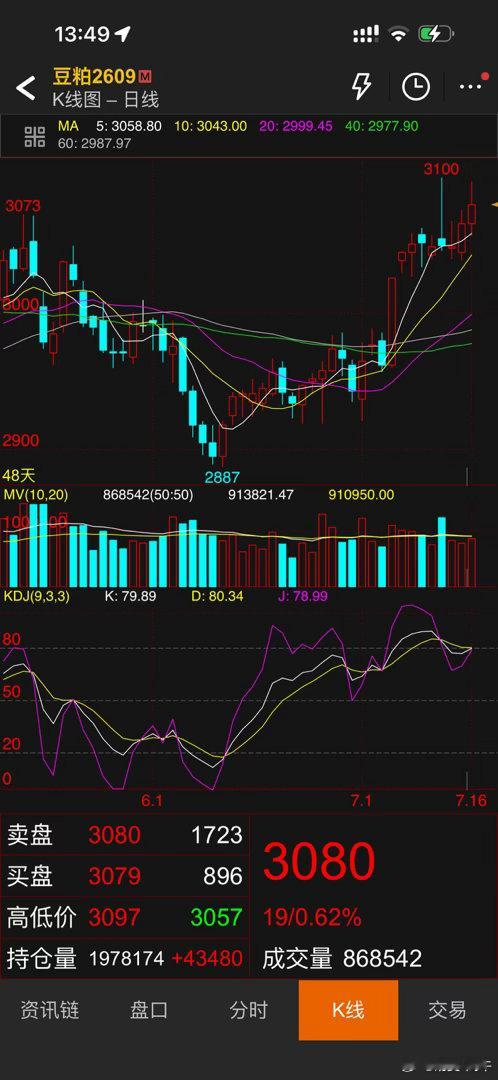The height and width of the screenshot is (1080, 498).
Task: Open the 资讯链 tab
Action: point(50,1010)
